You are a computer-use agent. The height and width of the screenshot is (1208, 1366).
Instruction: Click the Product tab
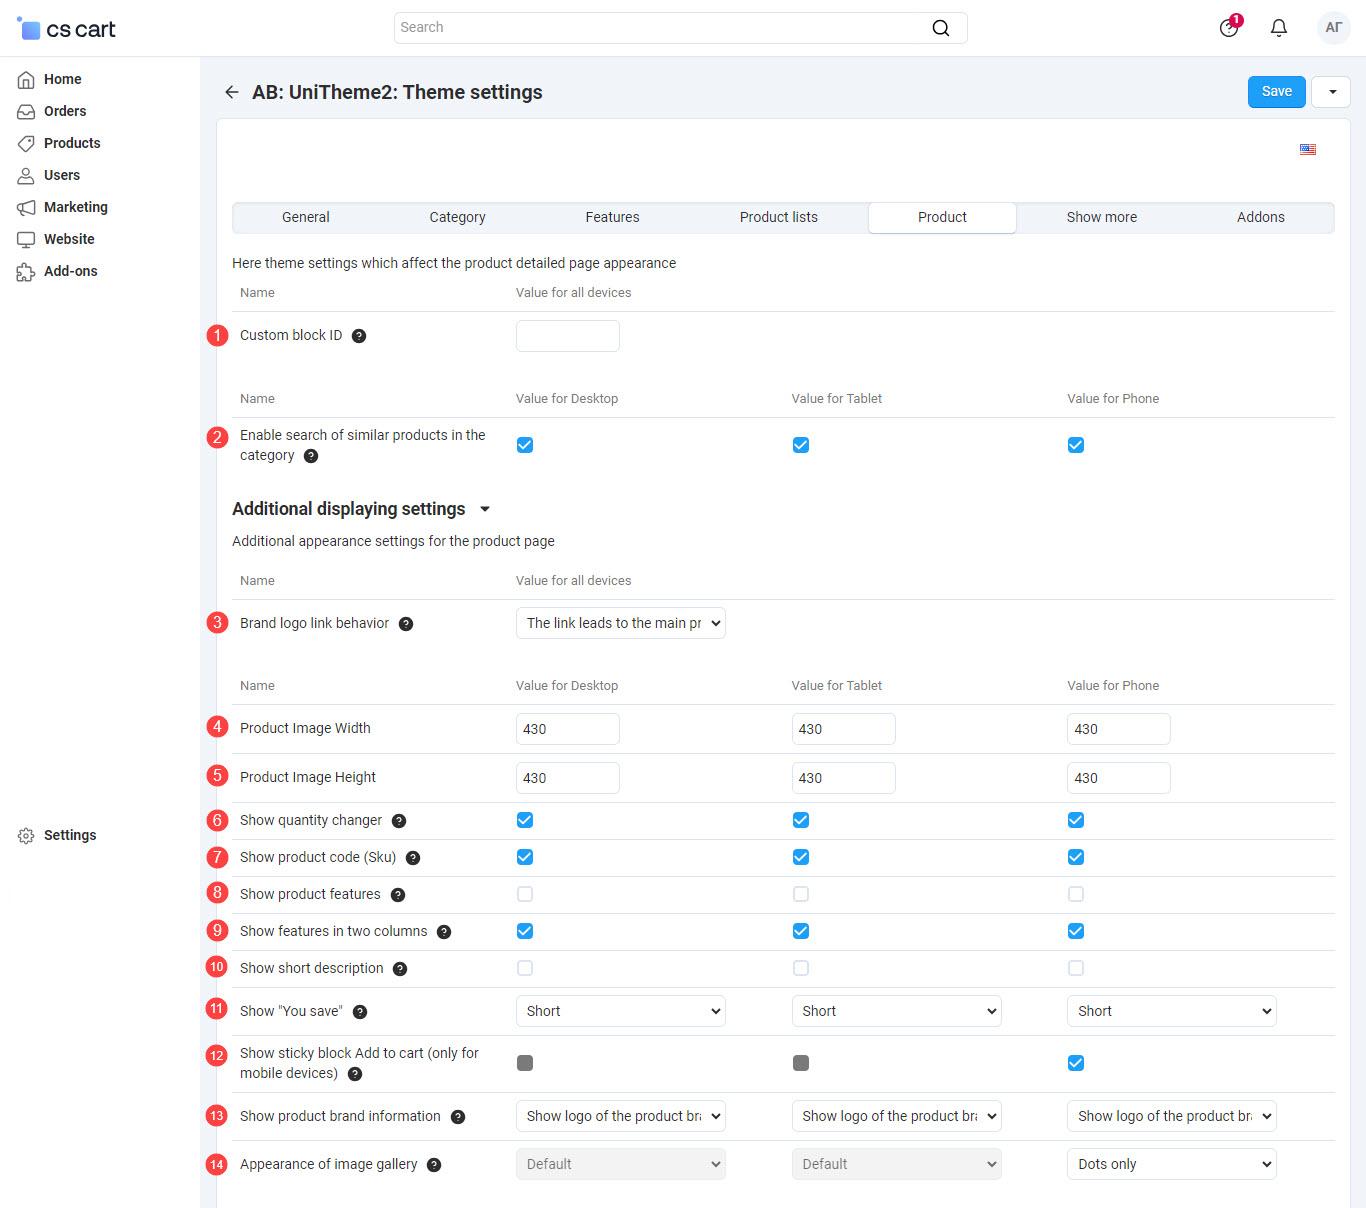point(943,217)
